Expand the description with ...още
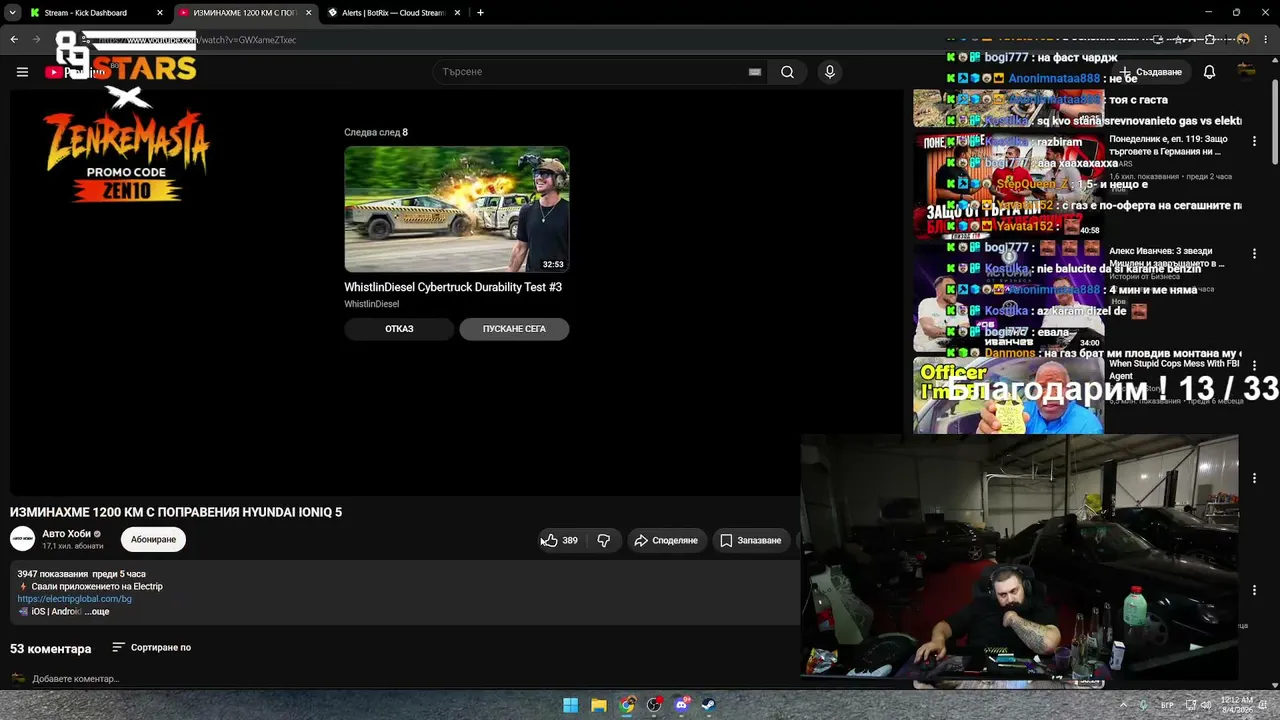 (97, 612)
